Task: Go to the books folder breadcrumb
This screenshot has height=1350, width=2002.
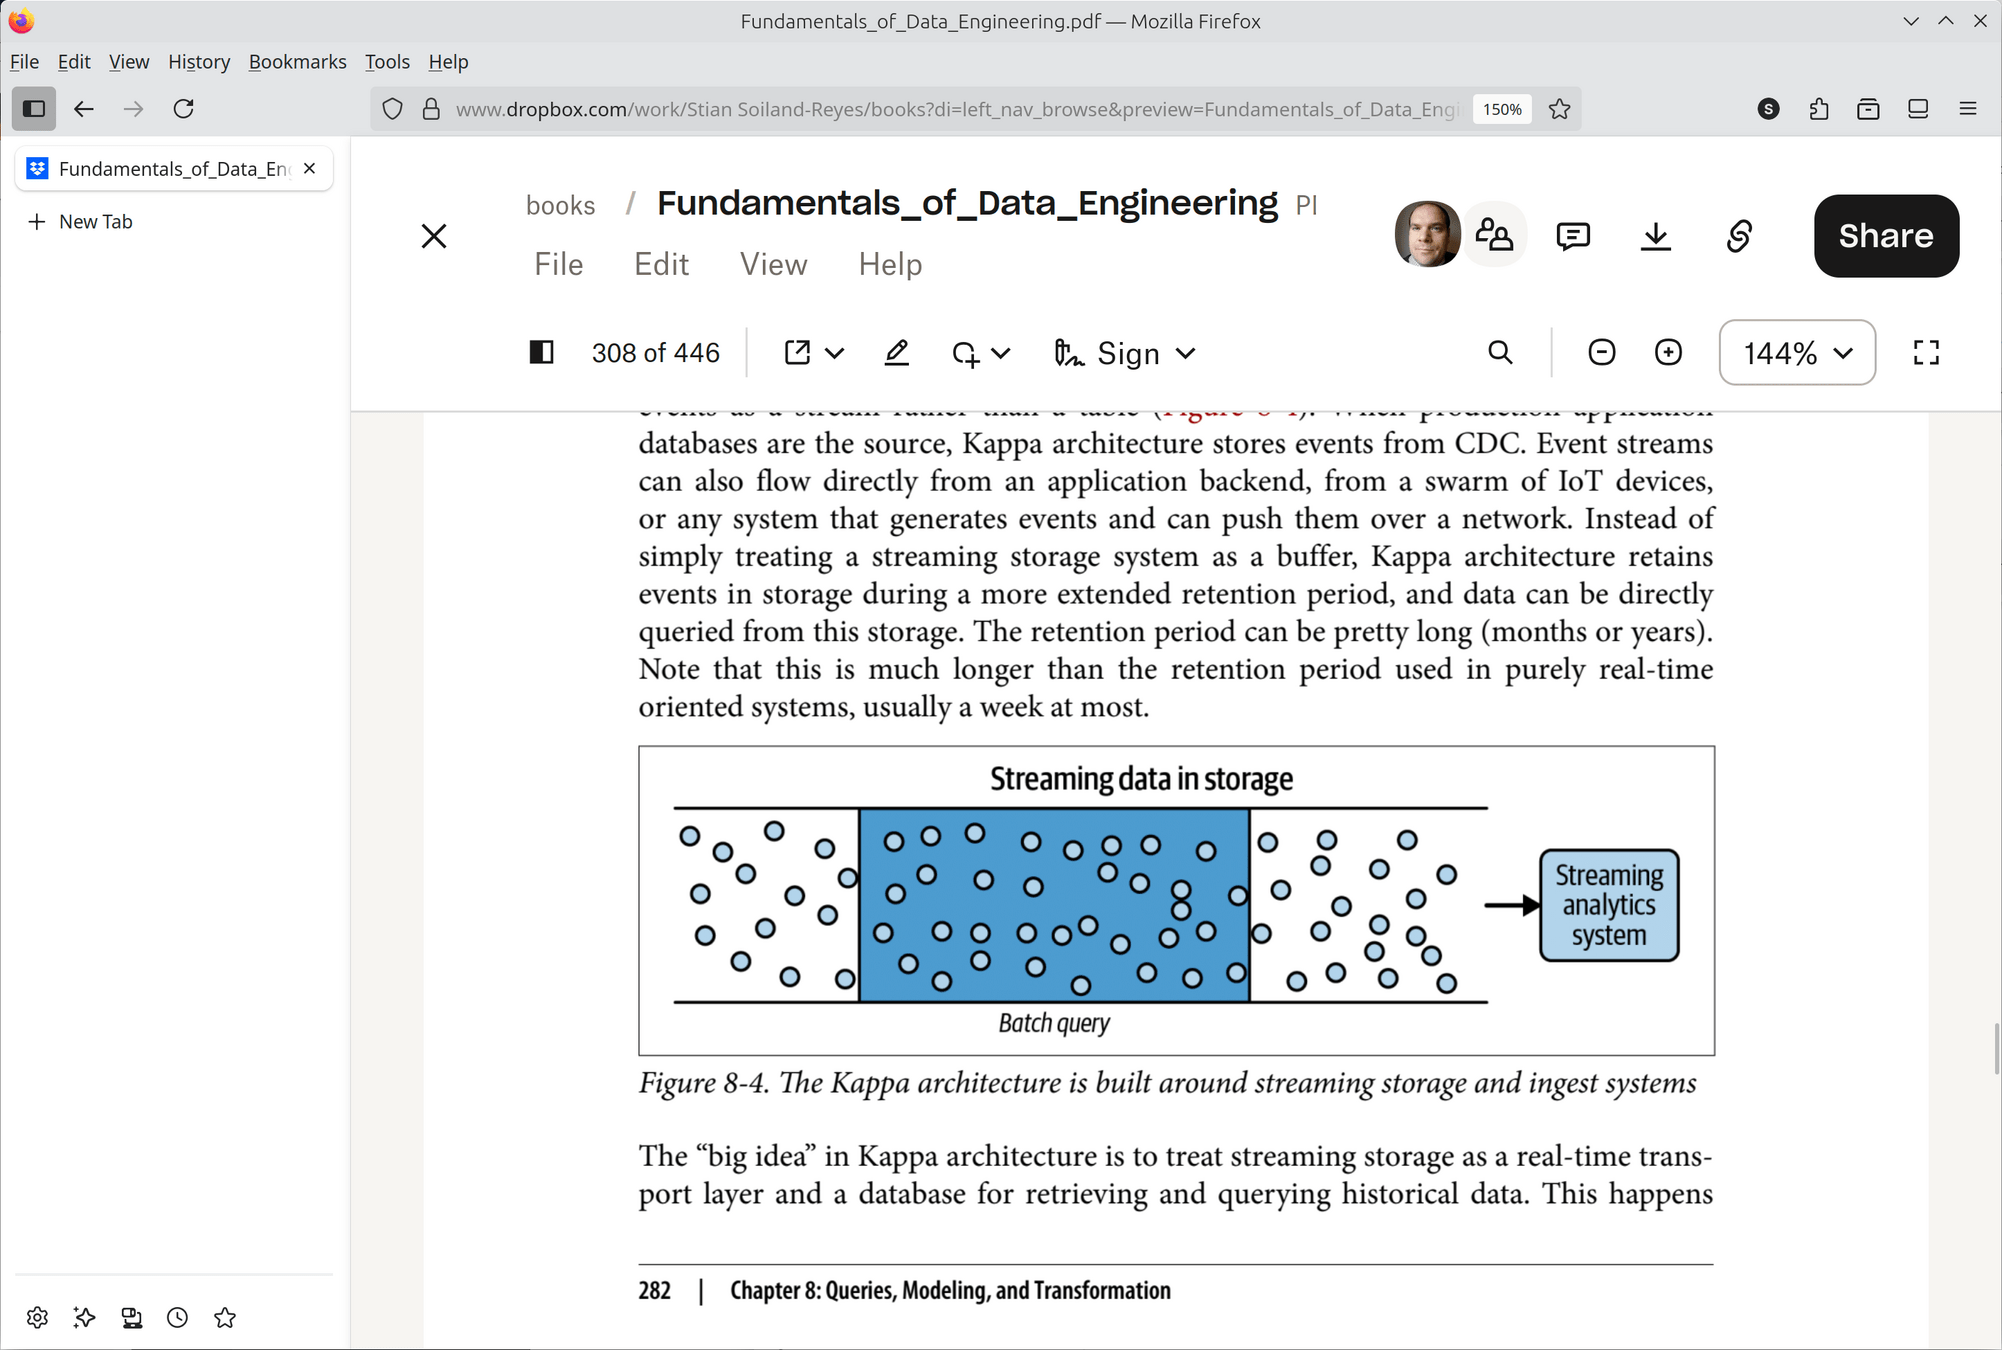Action: click(x=560, y=205)
